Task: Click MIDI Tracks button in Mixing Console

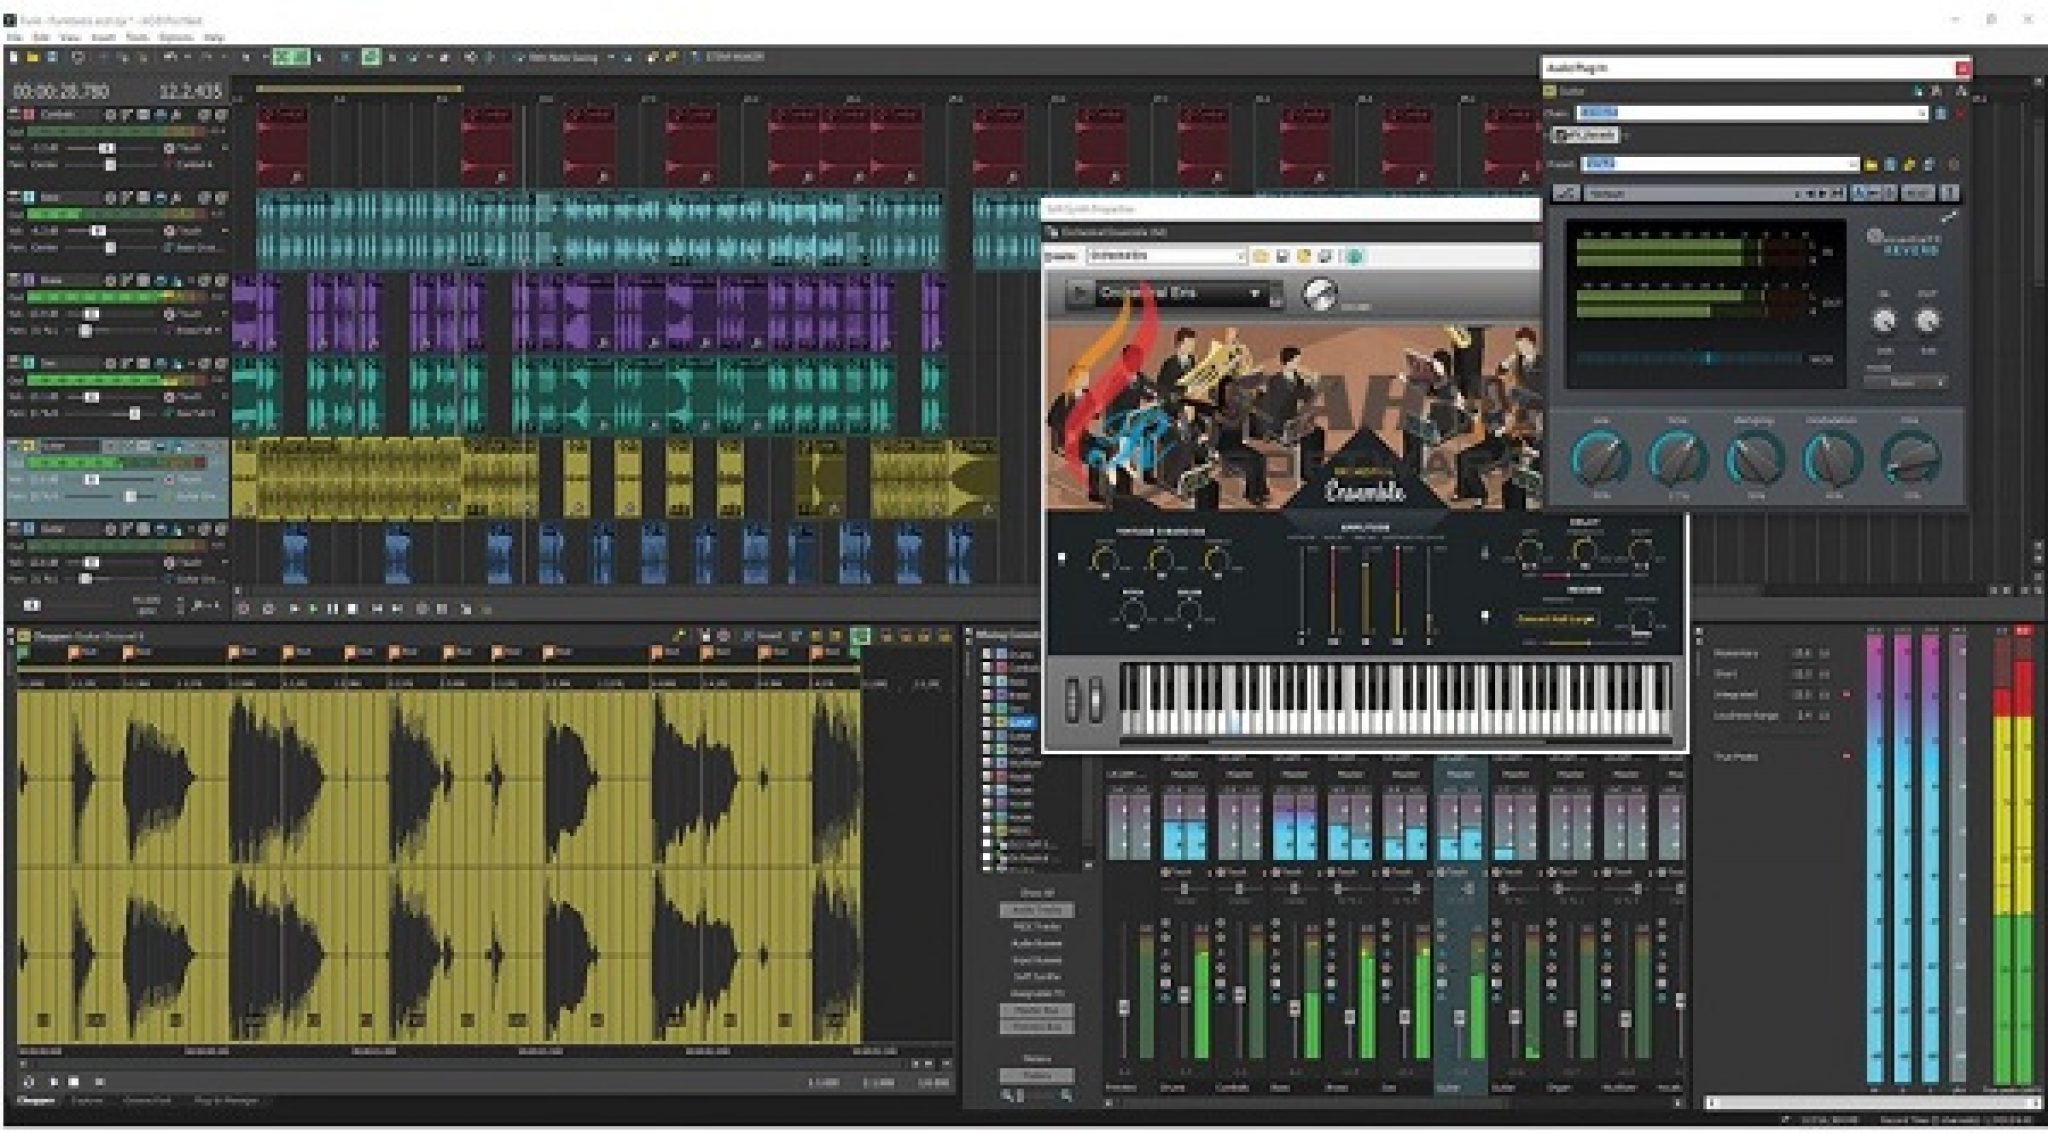Action: 1037,927
